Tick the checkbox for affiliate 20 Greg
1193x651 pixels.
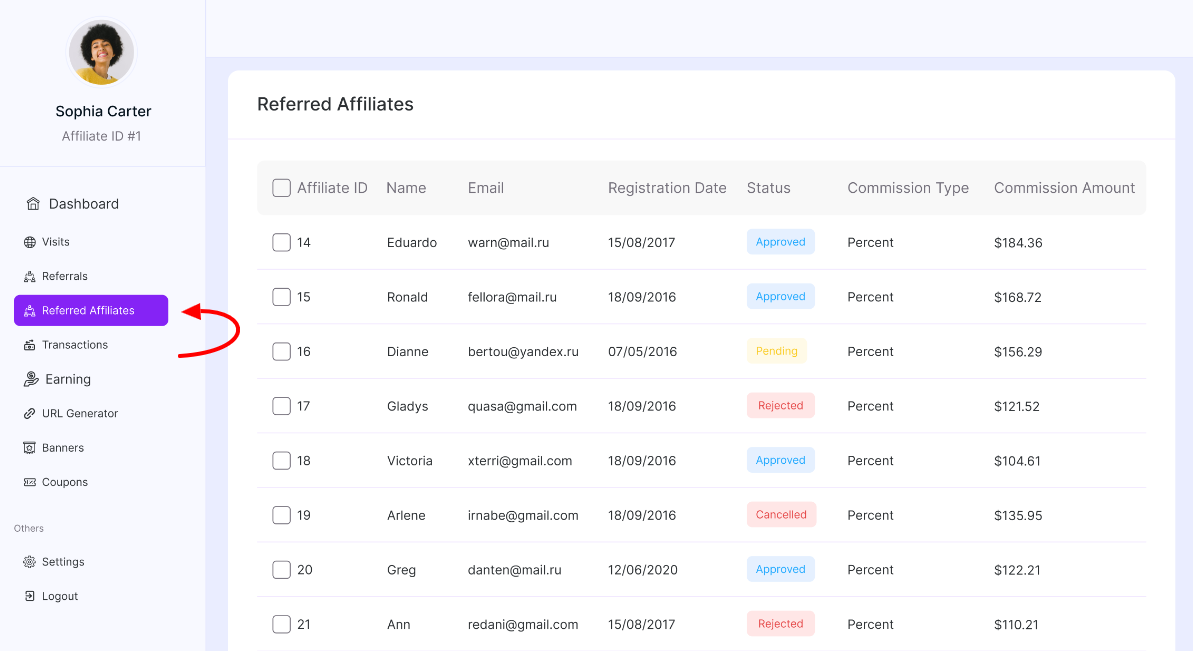[x=282, y=570]
